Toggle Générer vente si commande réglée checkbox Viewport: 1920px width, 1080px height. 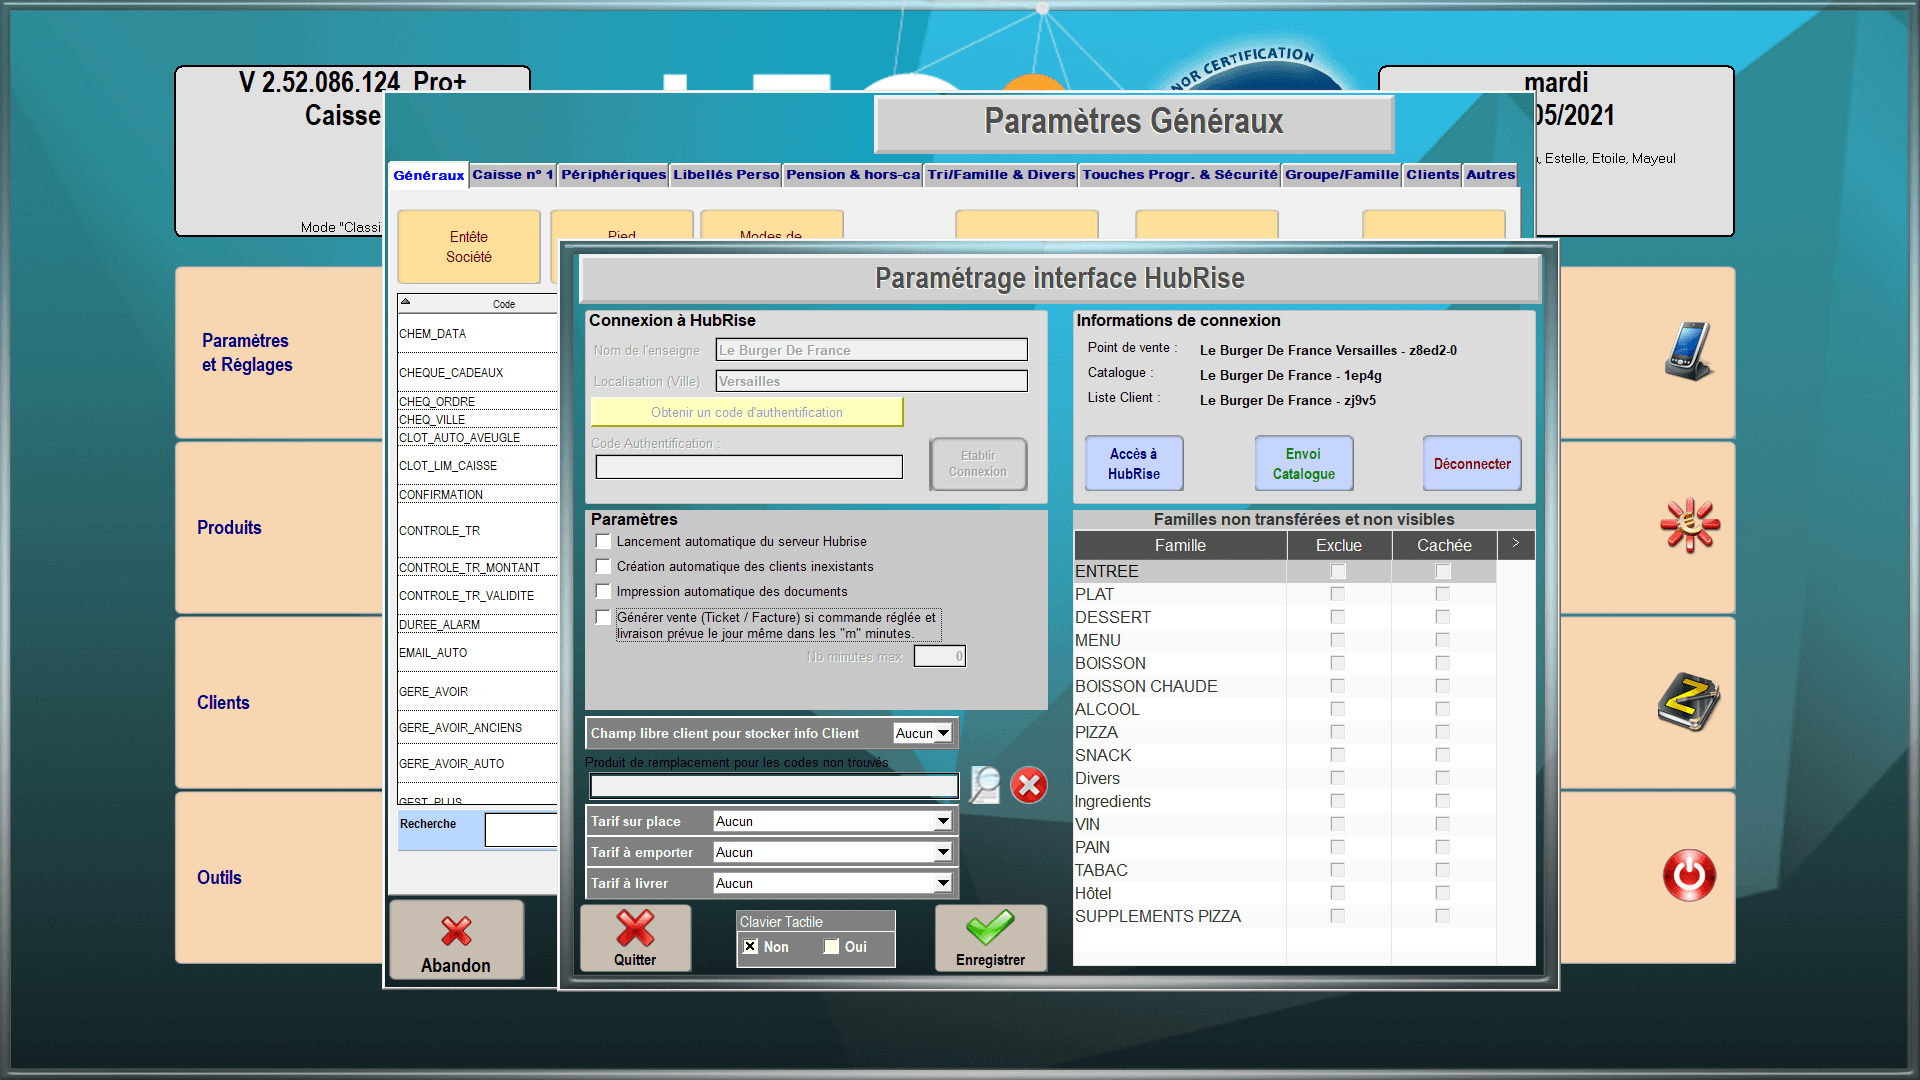coord(603,617)
